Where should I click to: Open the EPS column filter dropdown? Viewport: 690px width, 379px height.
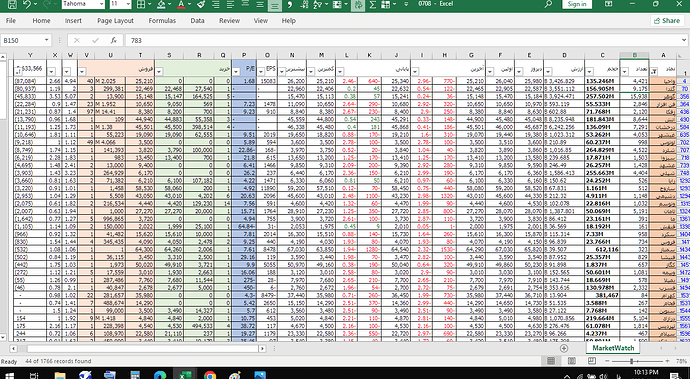coord(261,72)
